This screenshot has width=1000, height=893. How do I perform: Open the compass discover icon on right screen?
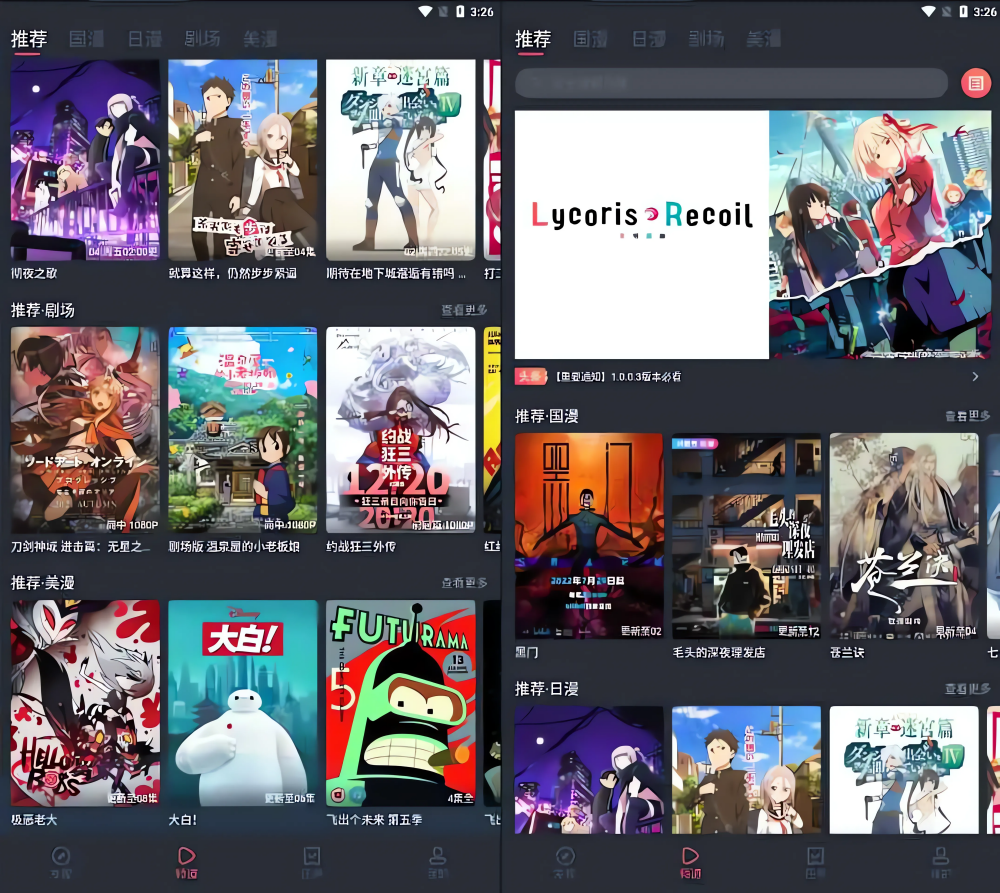(565, 857)
